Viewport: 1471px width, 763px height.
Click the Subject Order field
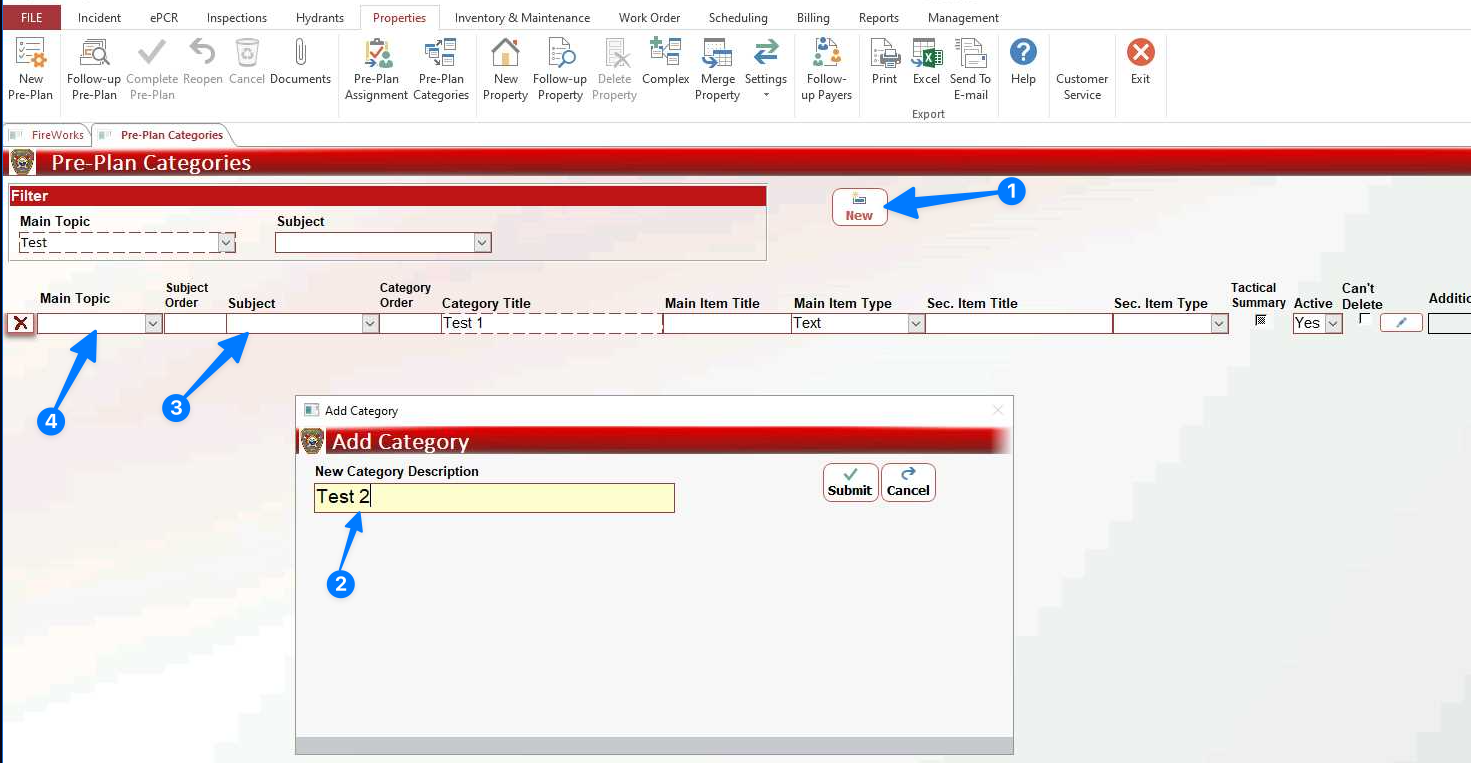tap(195, 323)
